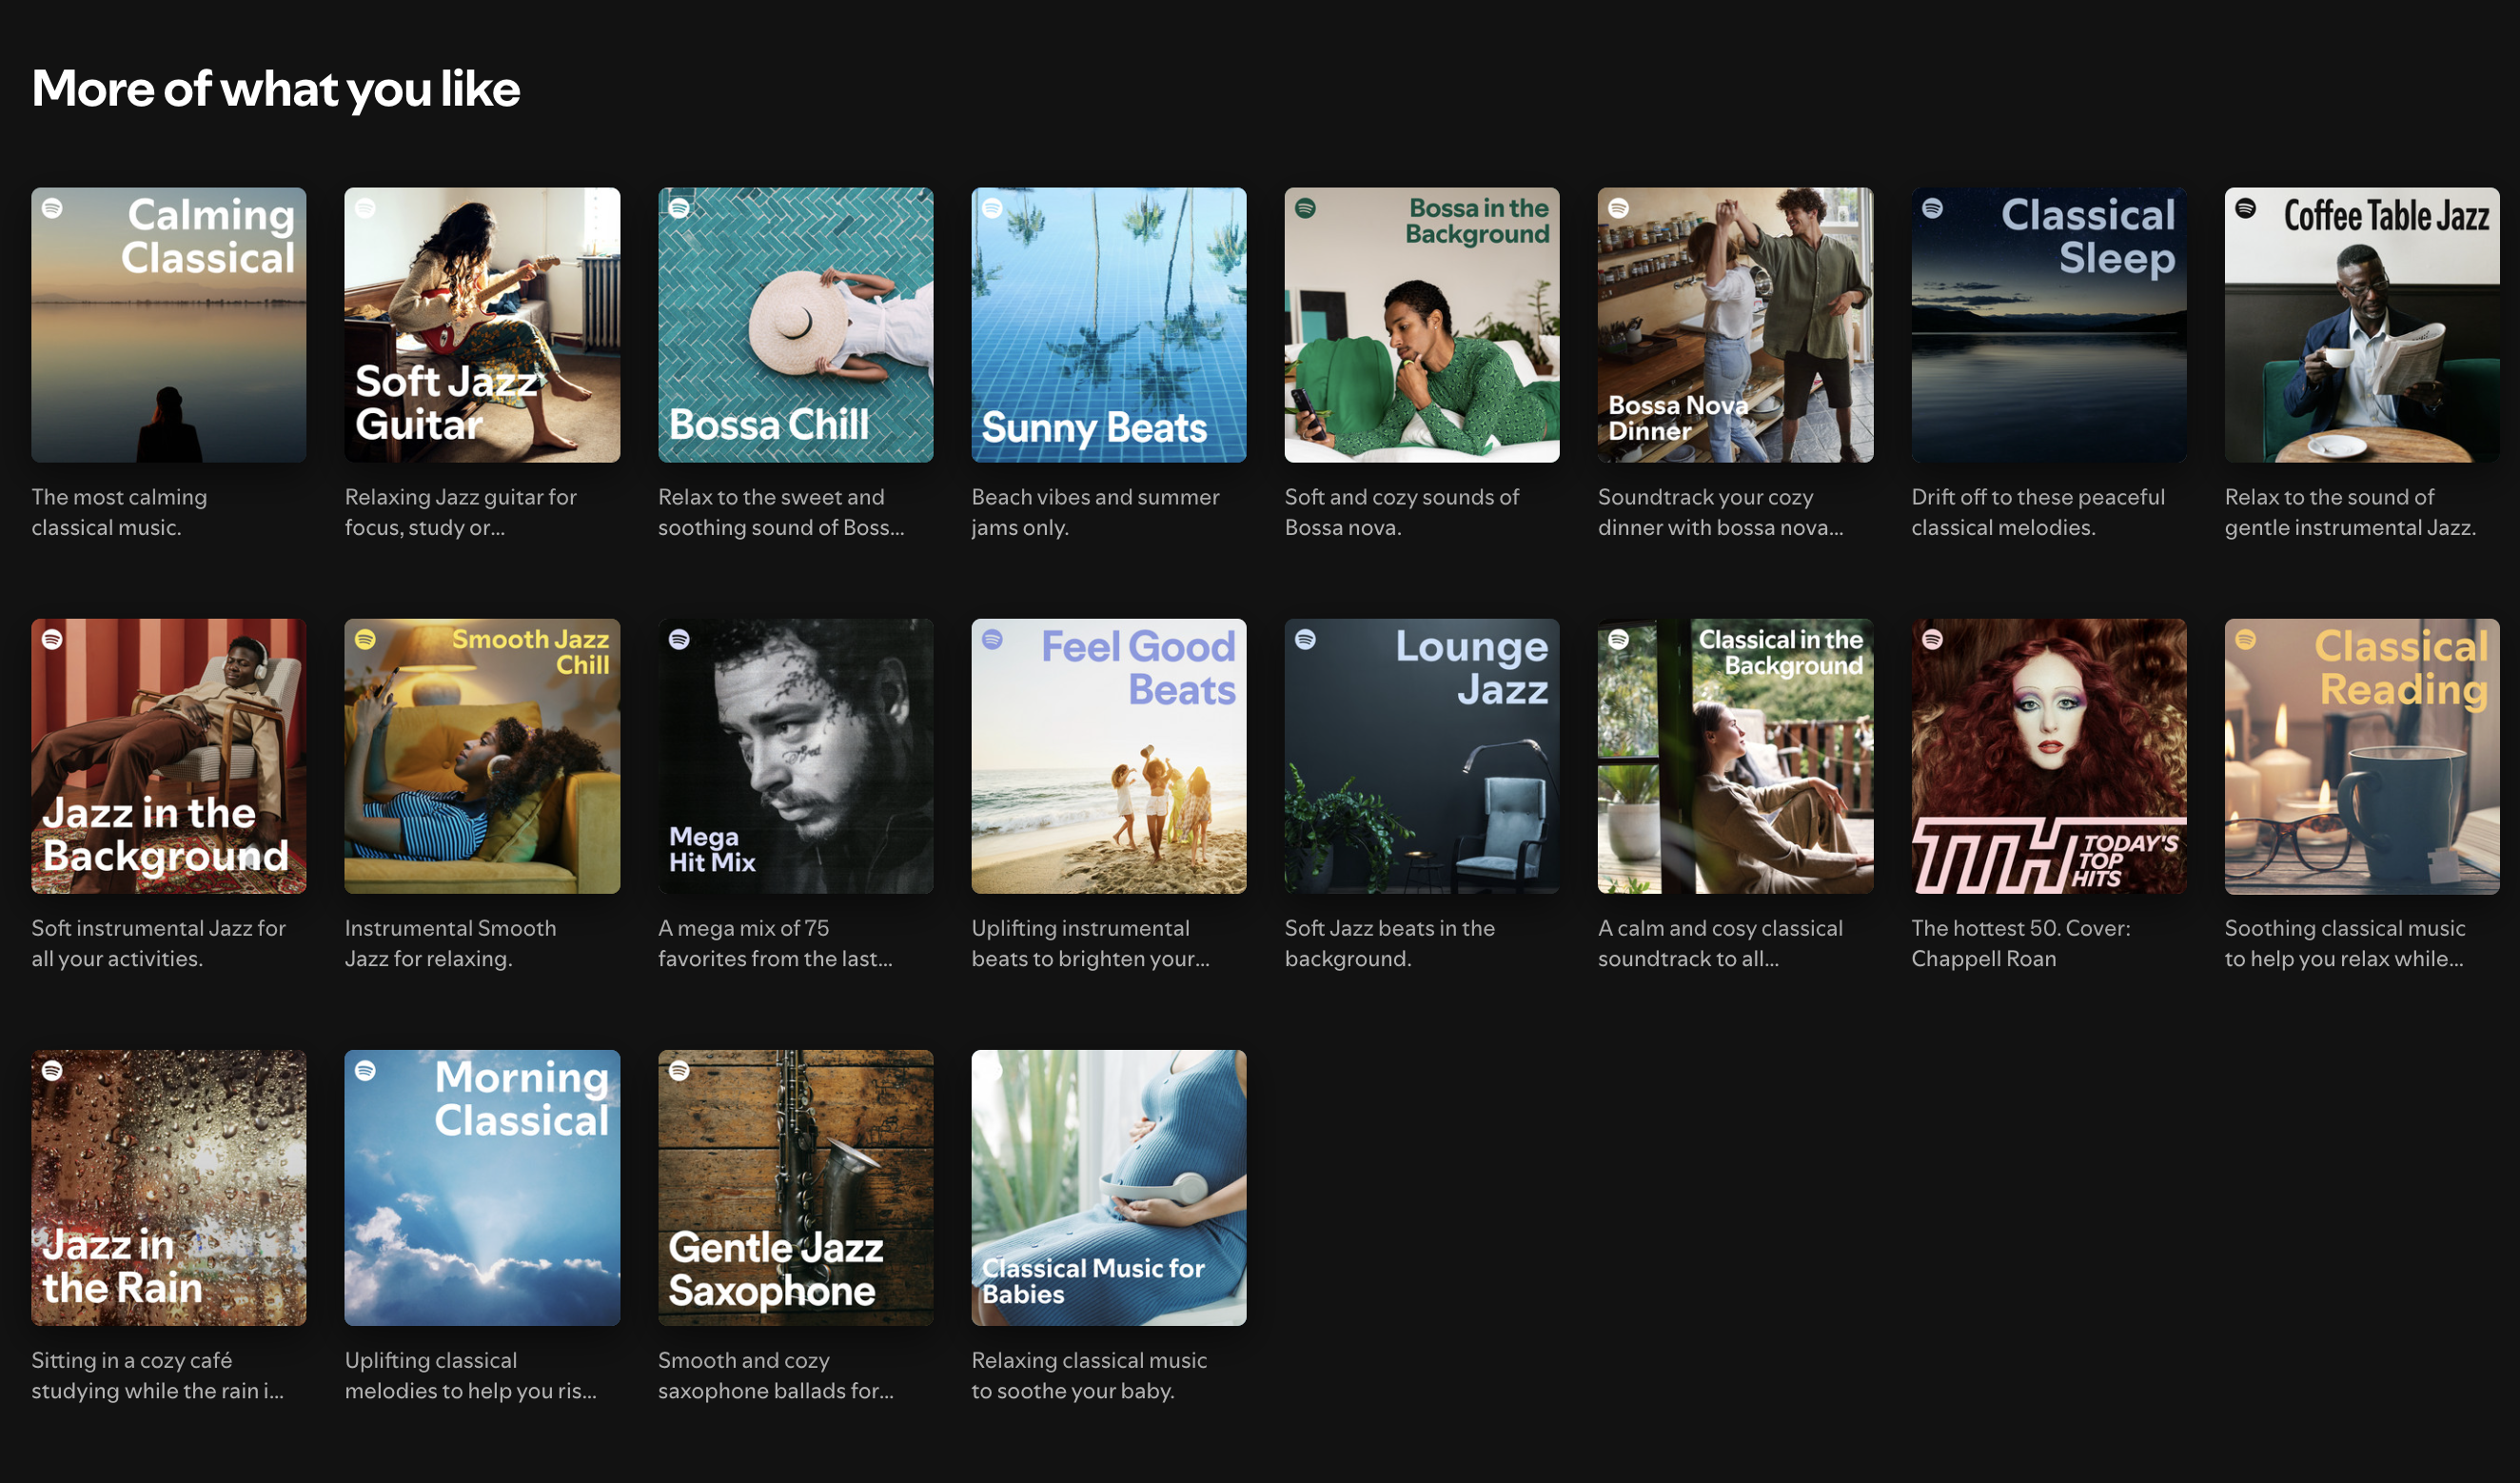
Task: Click 'The most calming classical music.' description
Action: pos(119,512)
